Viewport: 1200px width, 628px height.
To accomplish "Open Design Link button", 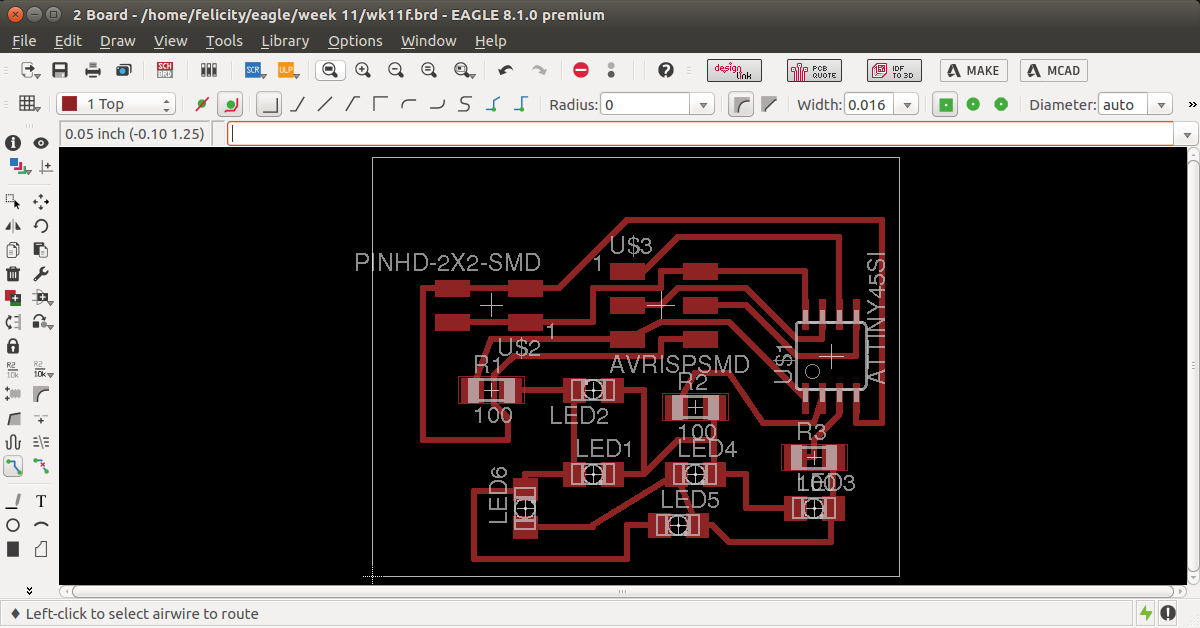I will 735,70.
